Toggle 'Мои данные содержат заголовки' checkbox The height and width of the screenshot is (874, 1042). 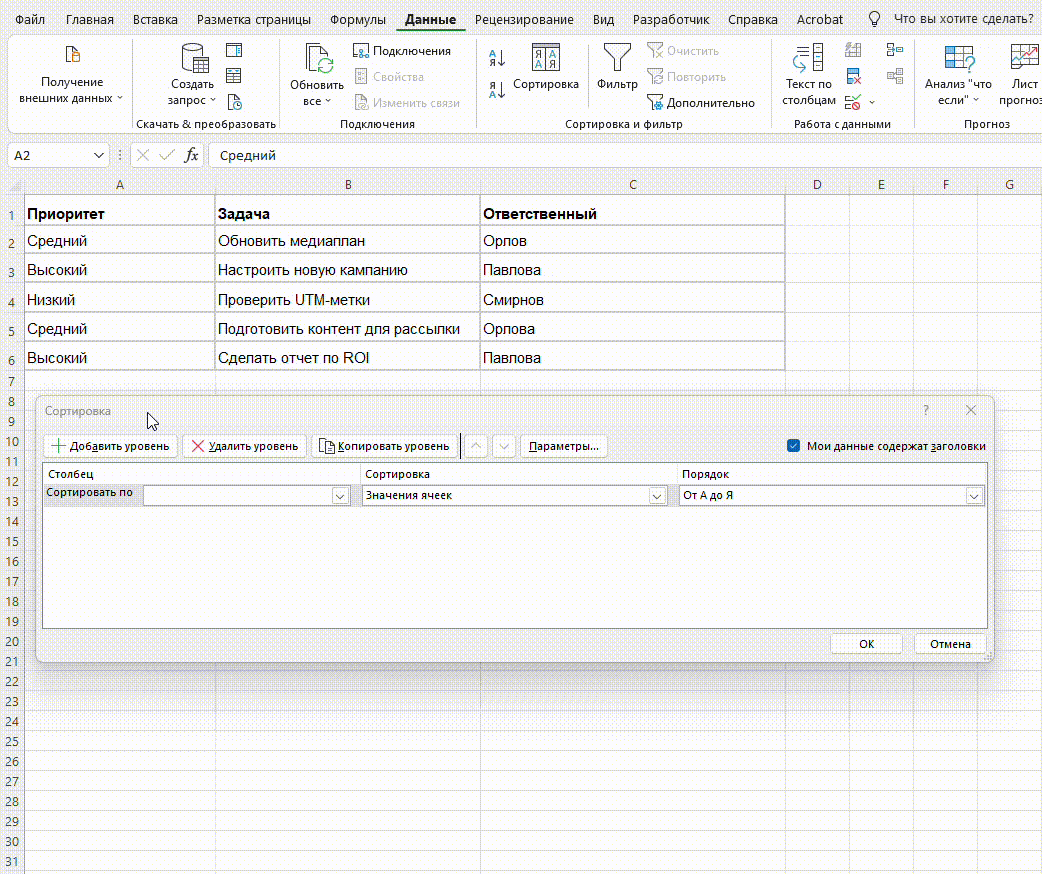794,446
